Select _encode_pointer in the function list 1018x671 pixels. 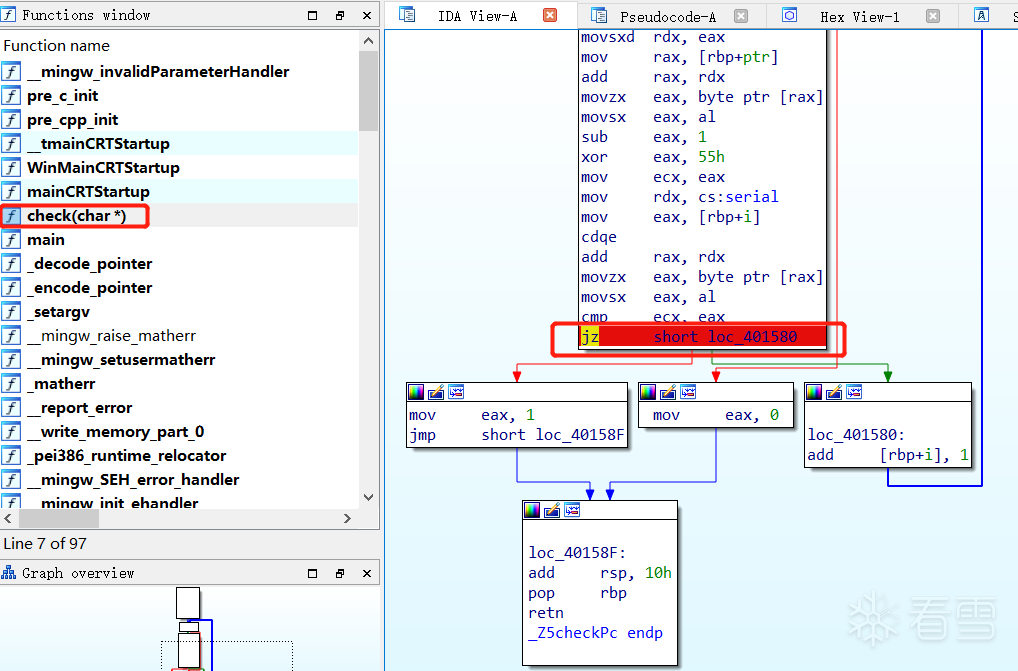tap(179, 288)
